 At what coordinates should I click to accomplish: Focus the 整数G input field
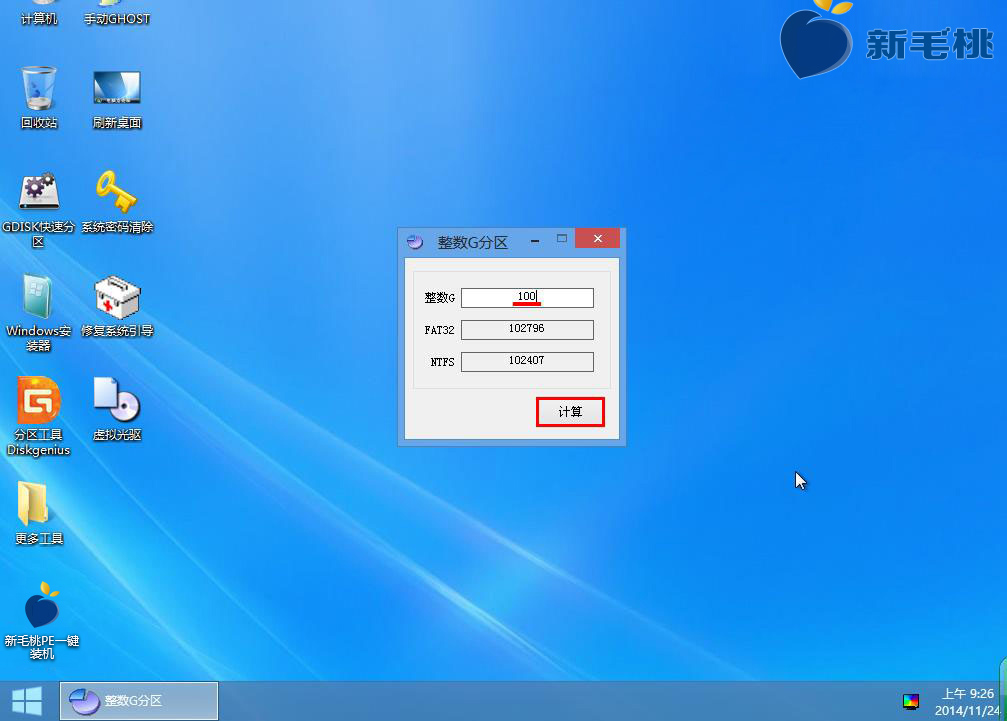coord(527,297)
